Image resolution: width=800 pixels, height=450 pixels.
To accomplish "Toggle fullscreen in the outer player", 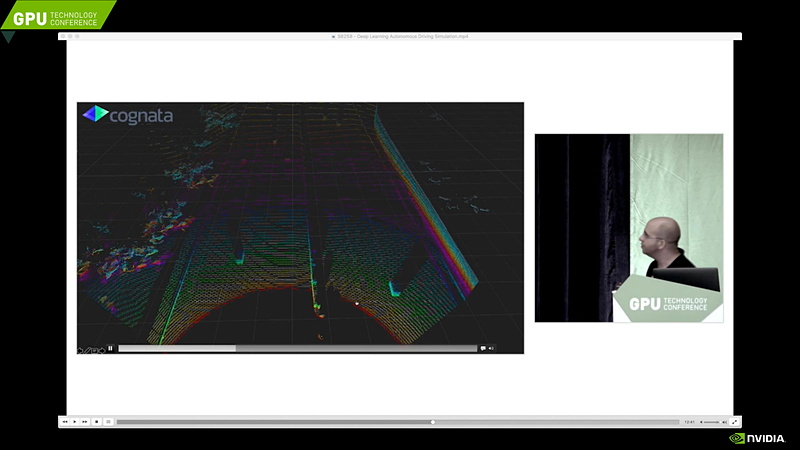I will 734,422.
